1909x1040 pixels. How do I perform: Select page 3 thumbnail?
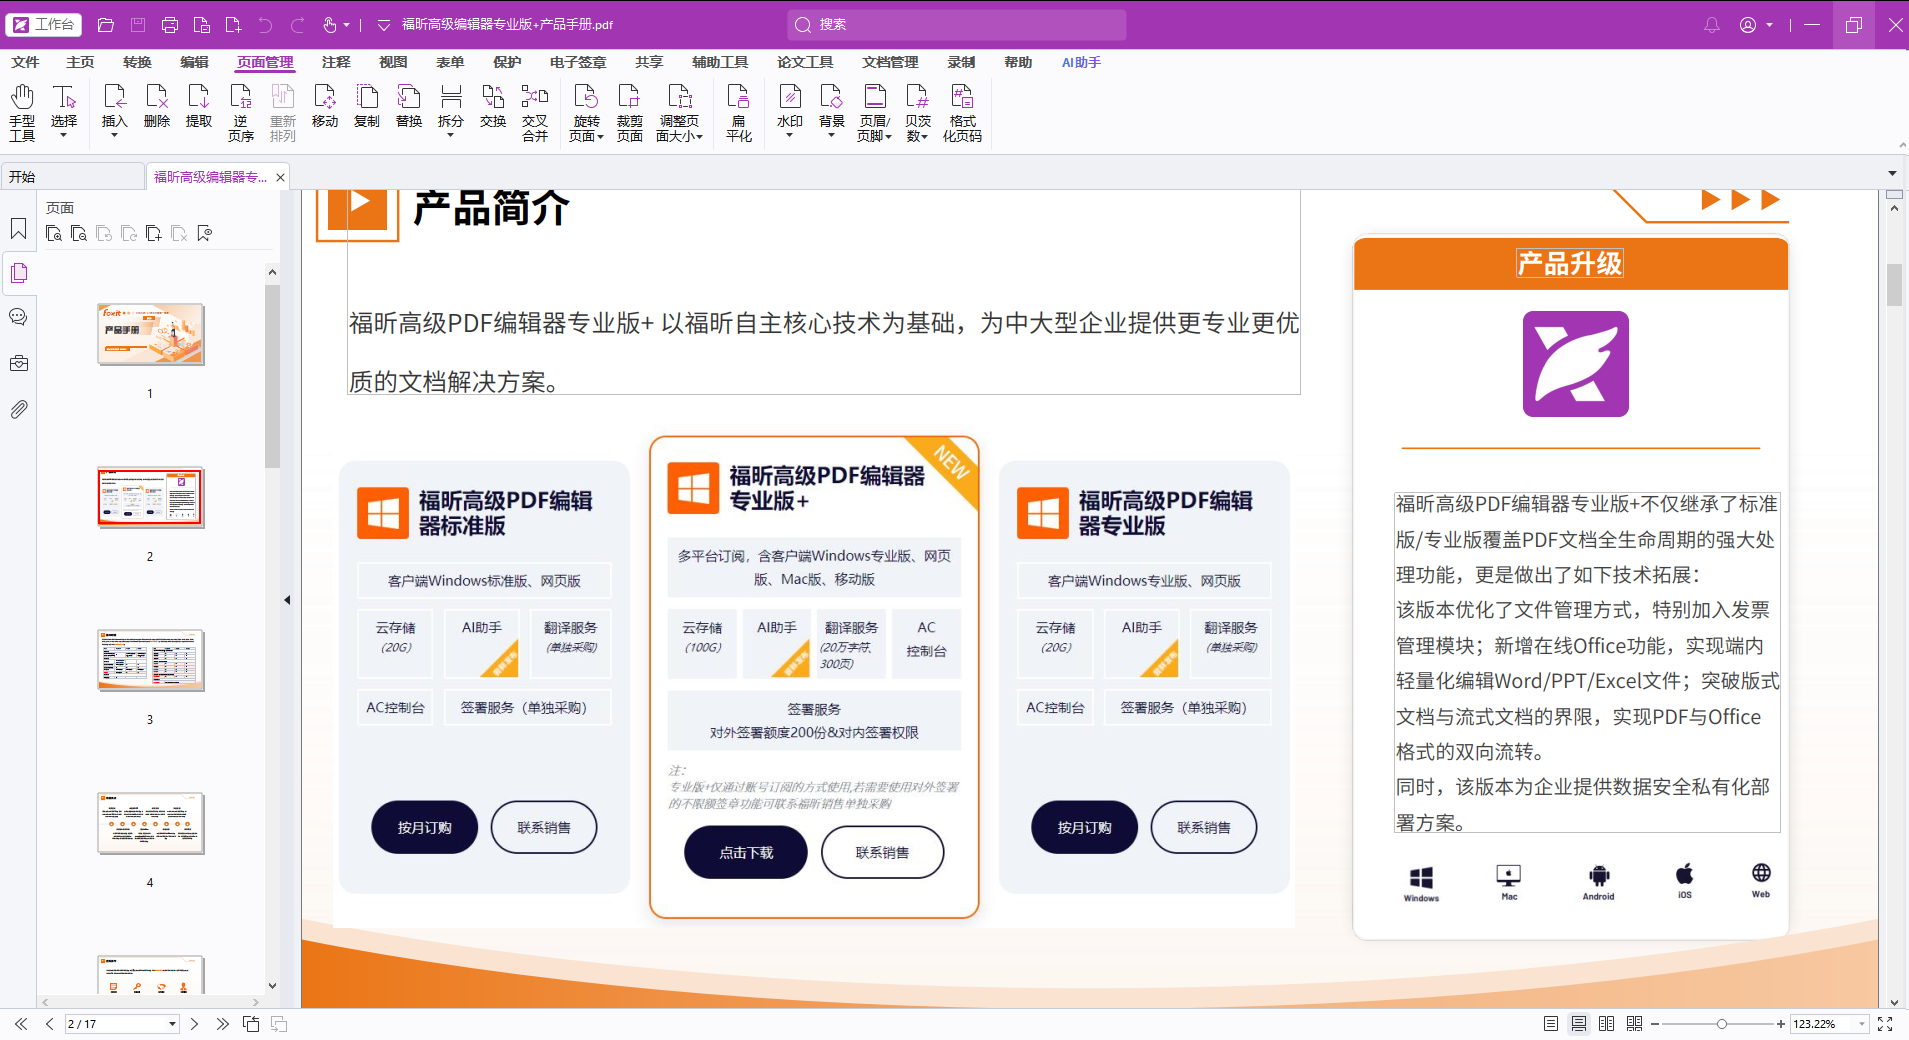[x=151, y=660]
